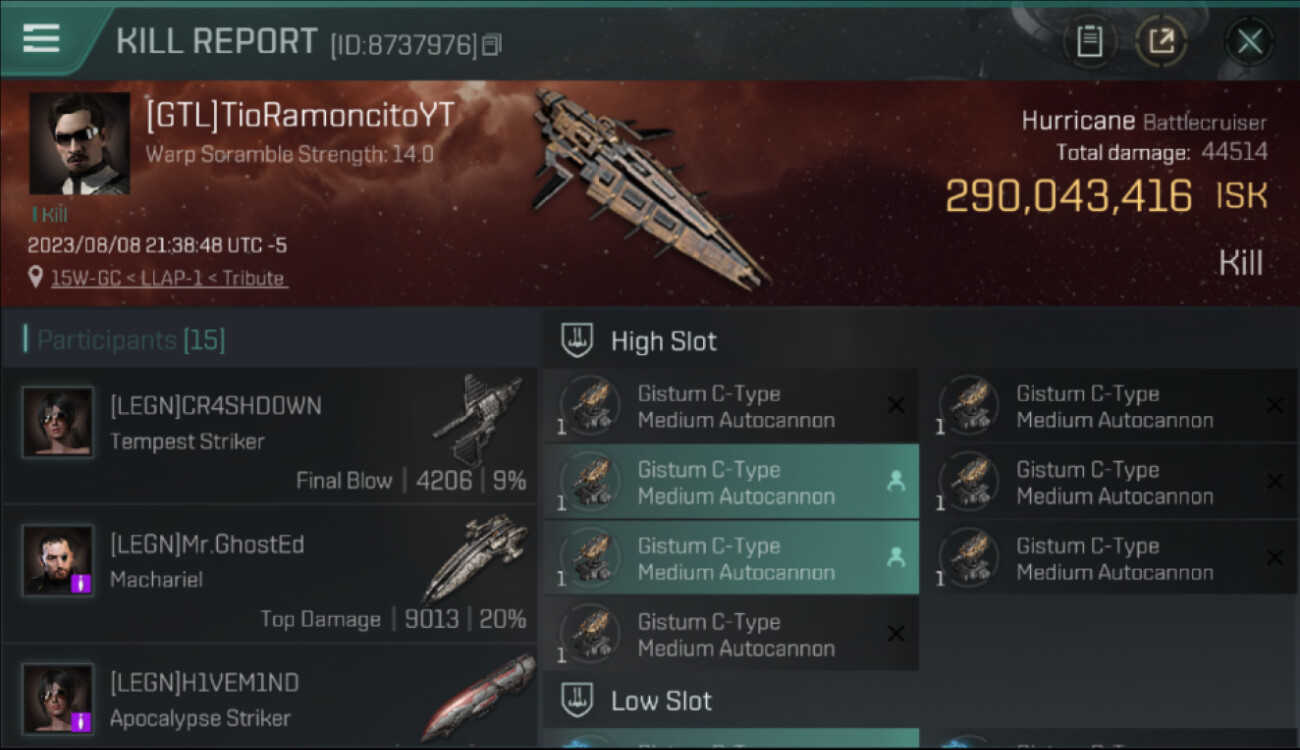Image resolution: width=1300 pixels, height=750 pixels.
Task: Select participant H1VEM1ND Apocalypse Striker
Action: tap(269, 698)
